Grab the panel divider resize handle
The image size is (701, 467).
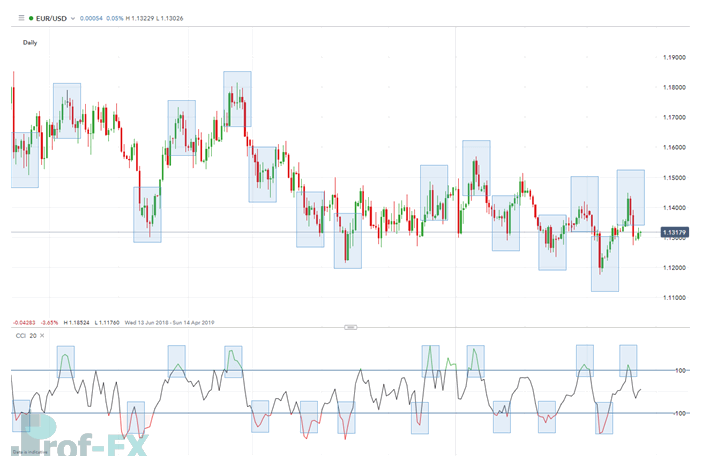point(350,327)
